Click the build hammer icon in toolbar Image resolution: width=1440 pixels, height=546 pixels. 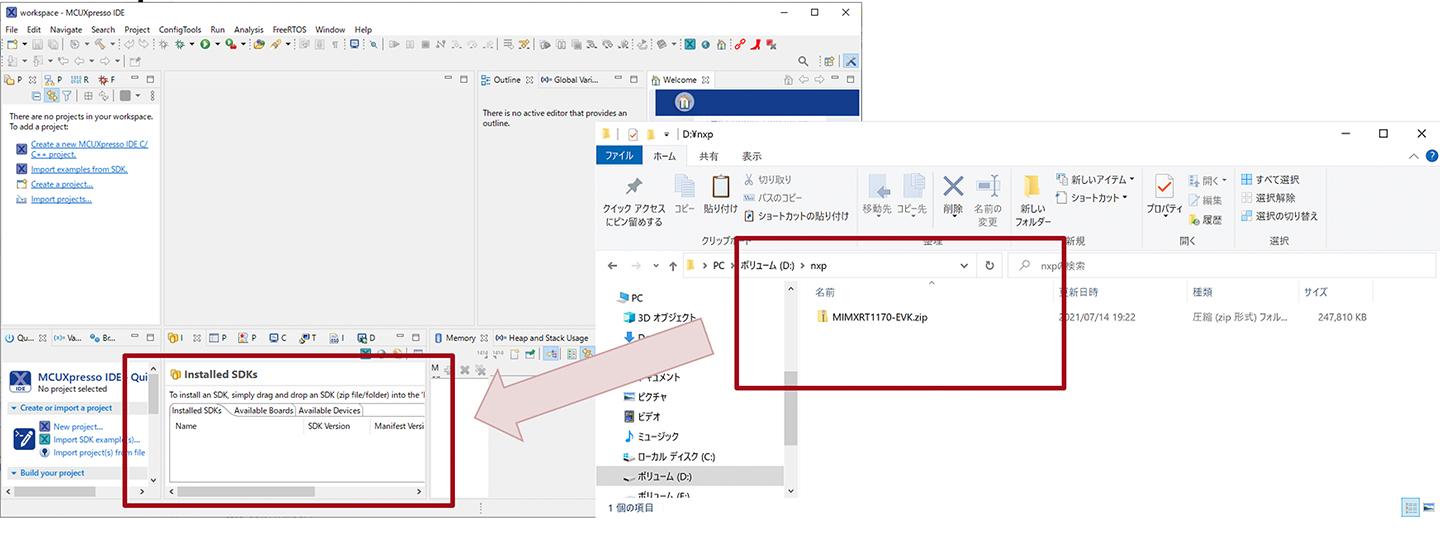pyautogui.click(x=100, y=44)
